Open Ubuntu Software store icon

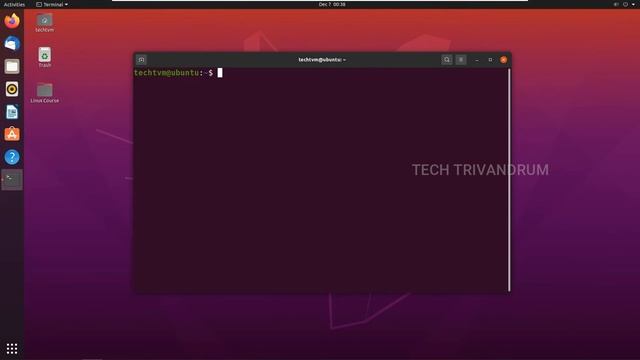tap(12, 134)
